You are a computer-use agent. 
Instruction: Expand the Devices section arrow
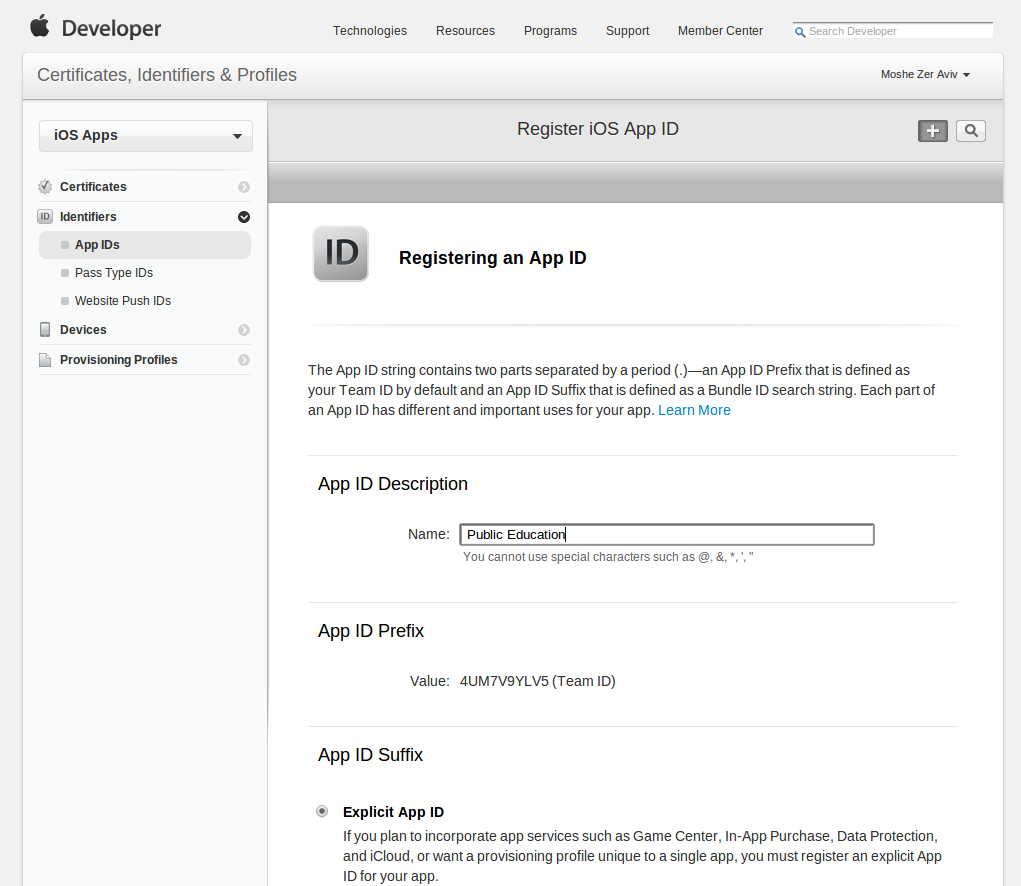point(244,330)
